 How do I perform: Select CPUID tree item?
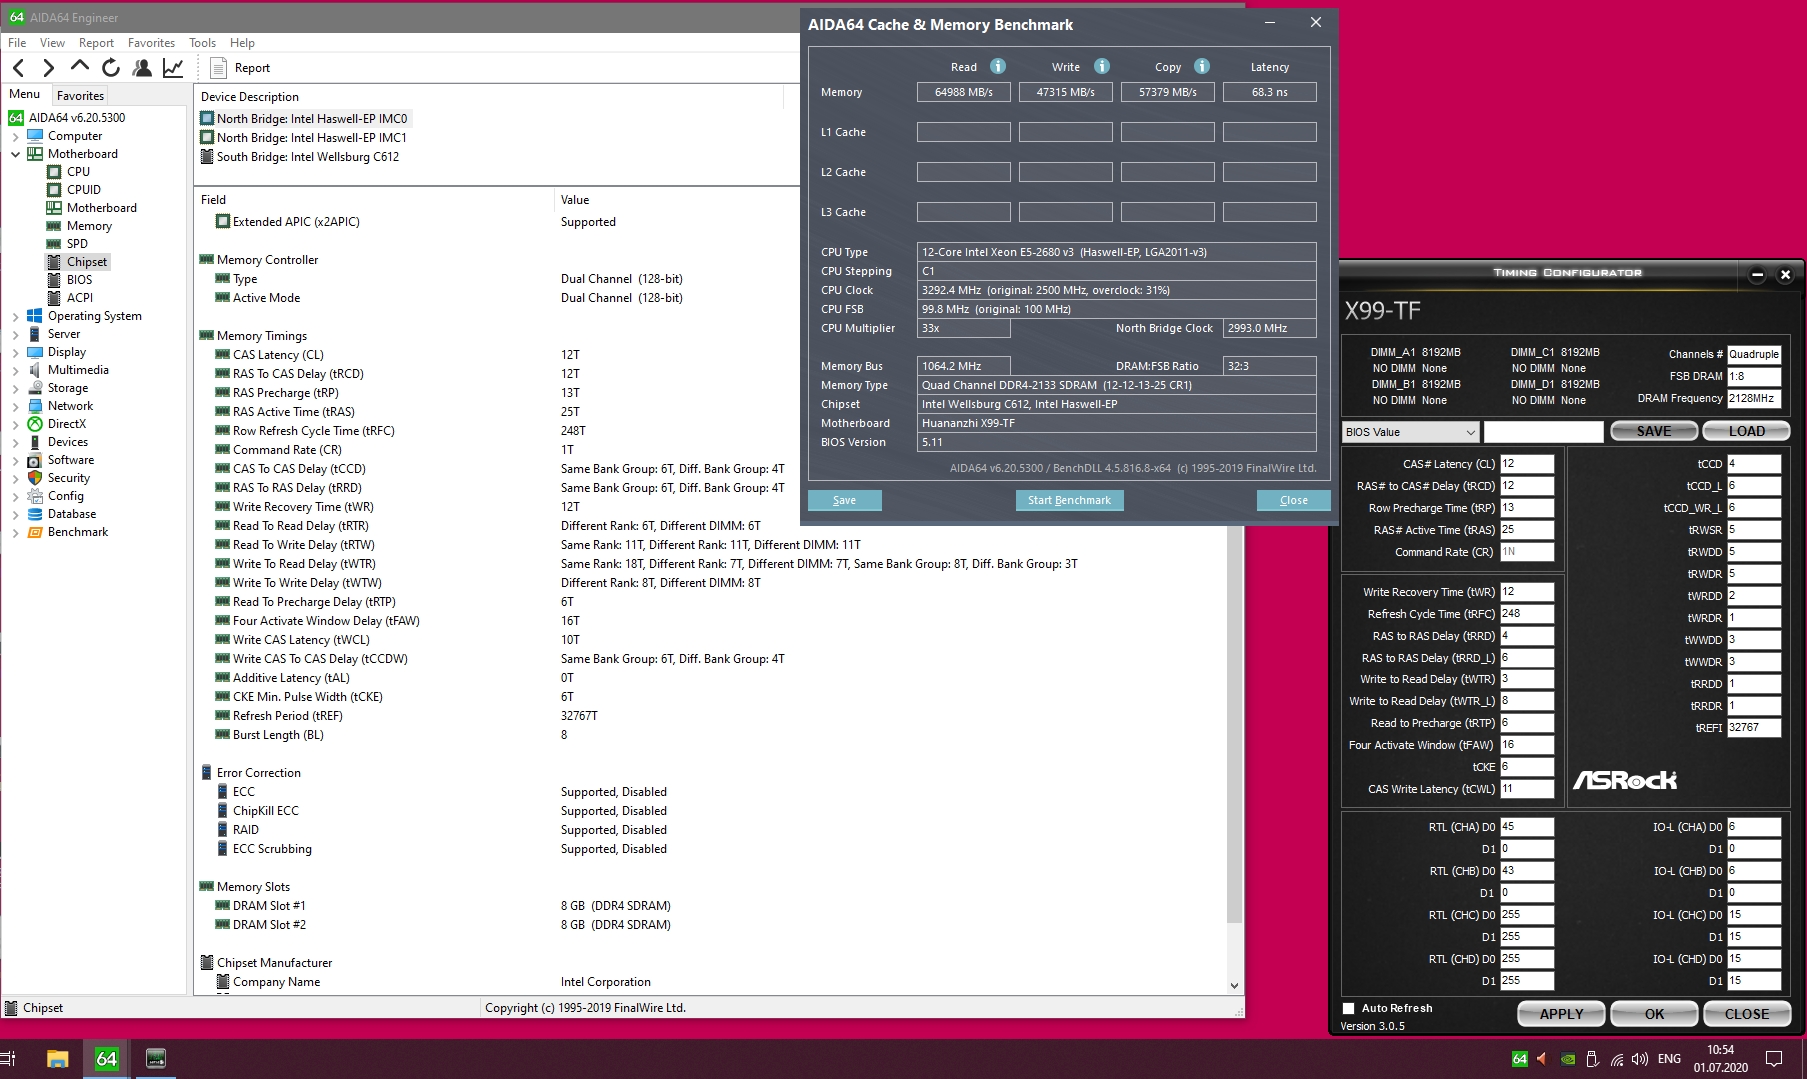pyautogui.click(x=83, y=190)
